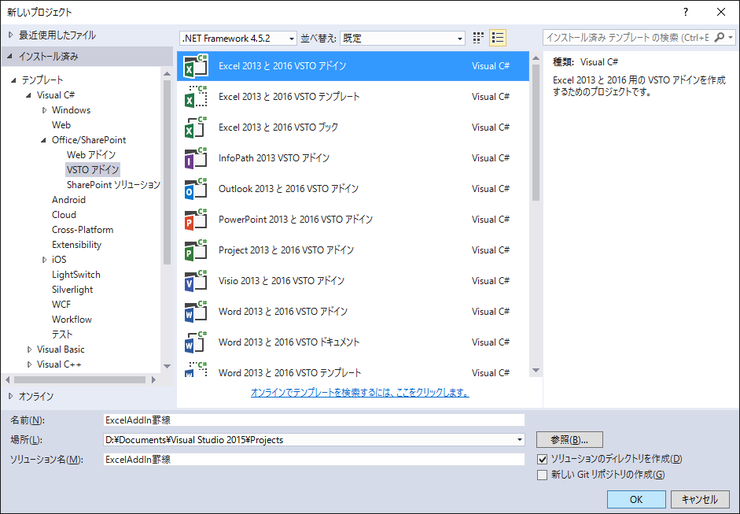Viewport: 740px width, 514px height.
Task: Switch to small icons view
Action: coord(478,38)
